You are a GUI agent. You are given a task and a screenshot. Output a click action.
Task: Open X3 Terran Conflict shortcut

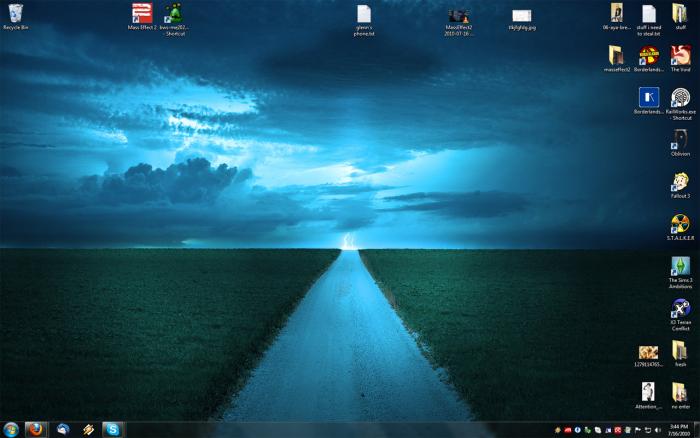tap(680, 309)
